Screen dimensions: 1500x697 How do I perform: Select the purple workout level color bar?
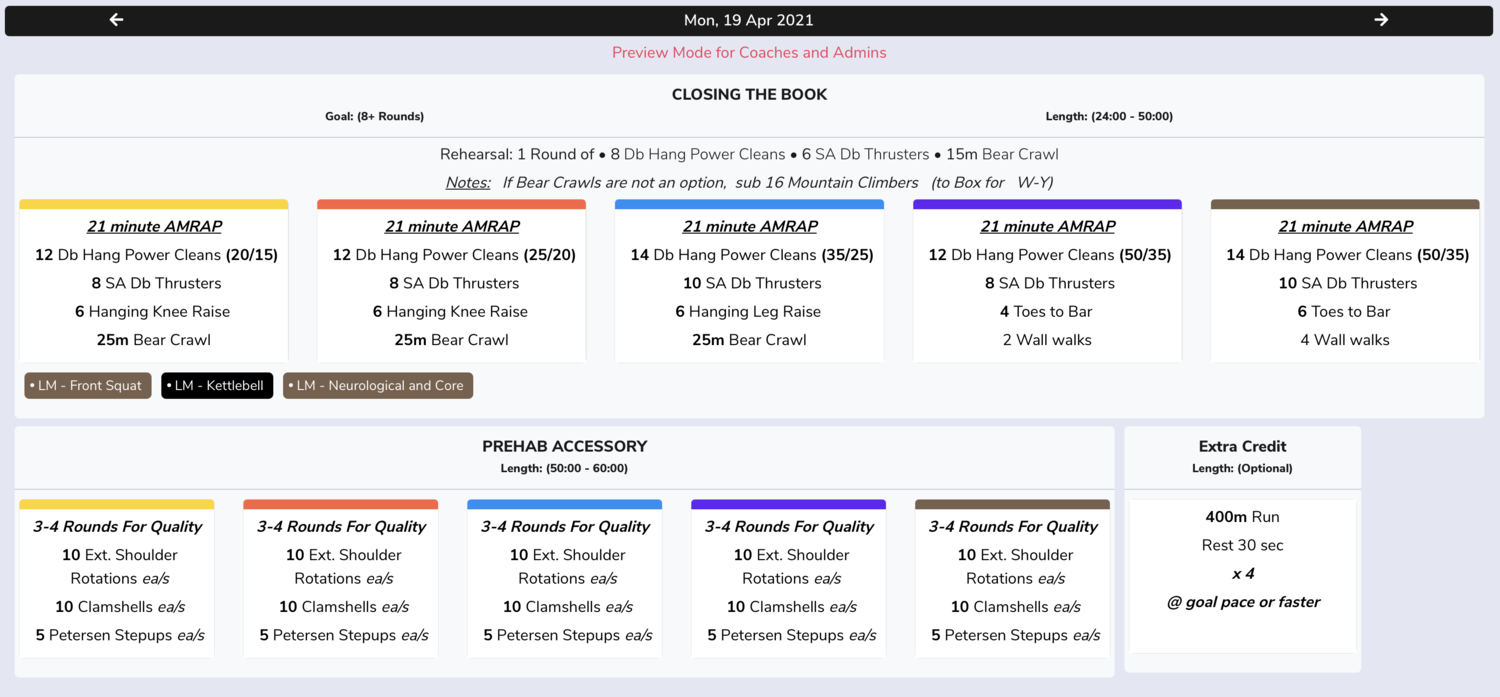1047,204
